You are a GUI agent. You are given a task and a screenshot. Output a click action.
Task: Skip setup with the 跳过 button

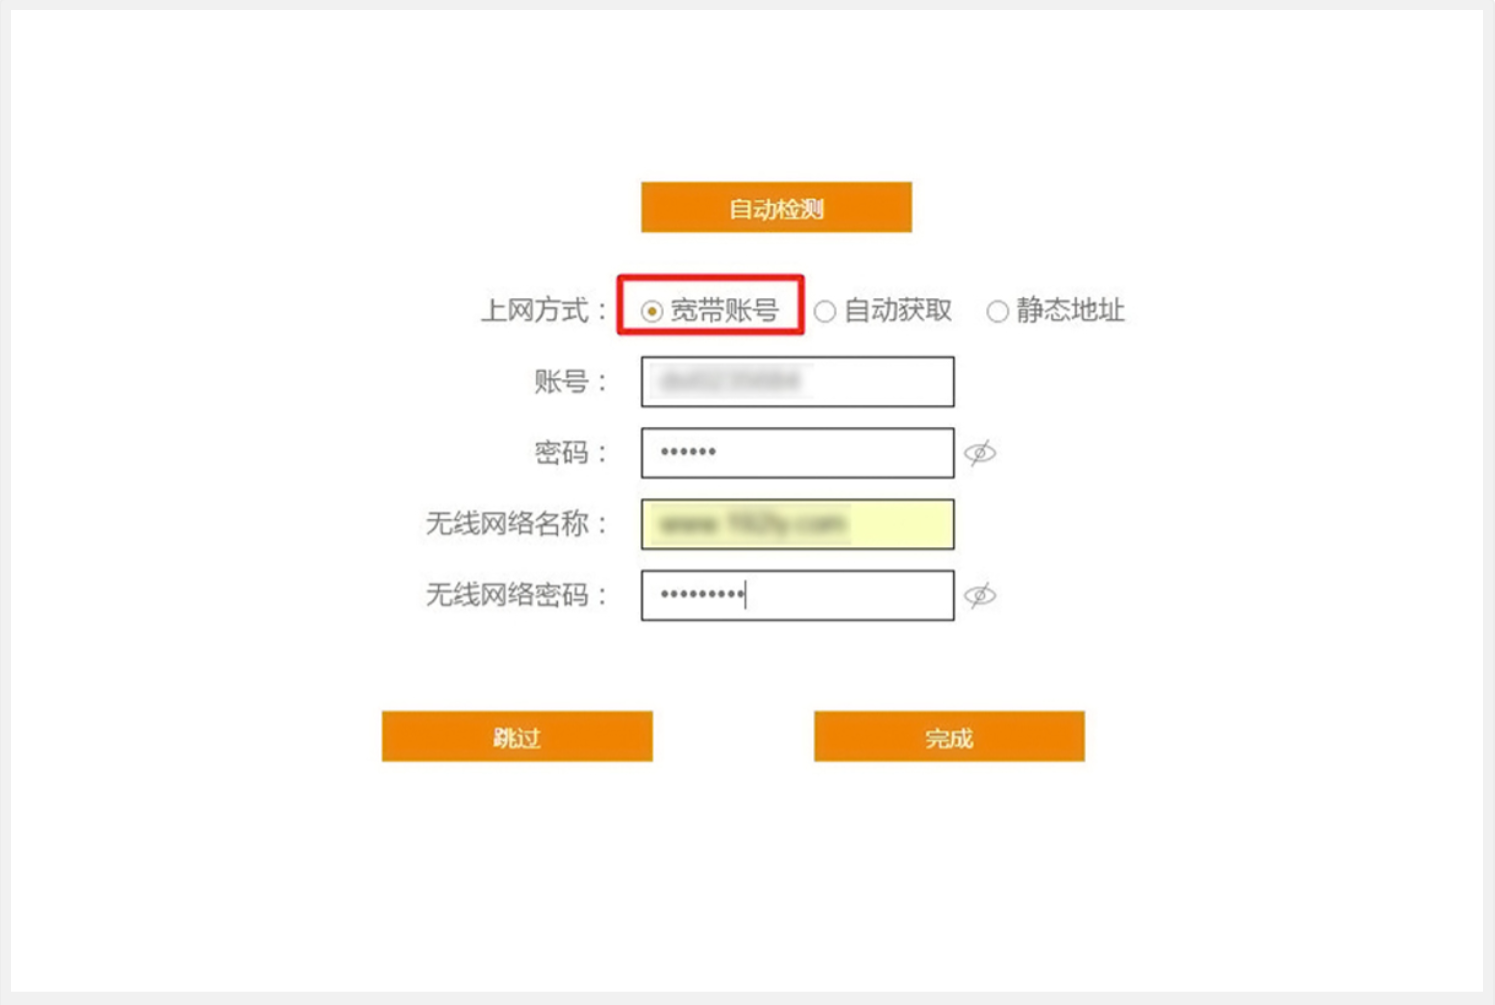pyautogui.click(x=517, y=737)
